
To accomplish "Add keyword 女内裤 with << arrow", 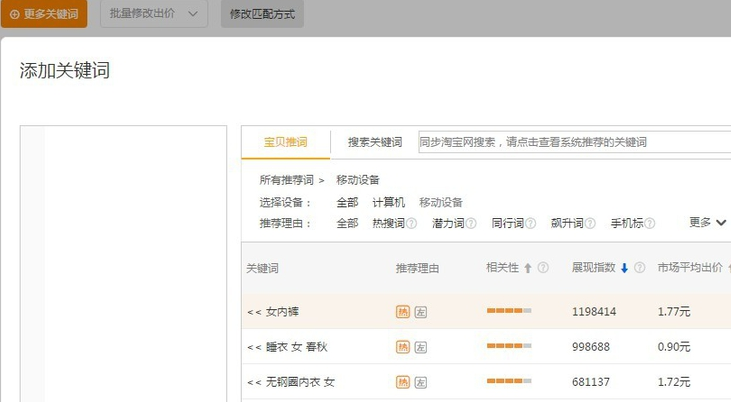I will 254,312.
